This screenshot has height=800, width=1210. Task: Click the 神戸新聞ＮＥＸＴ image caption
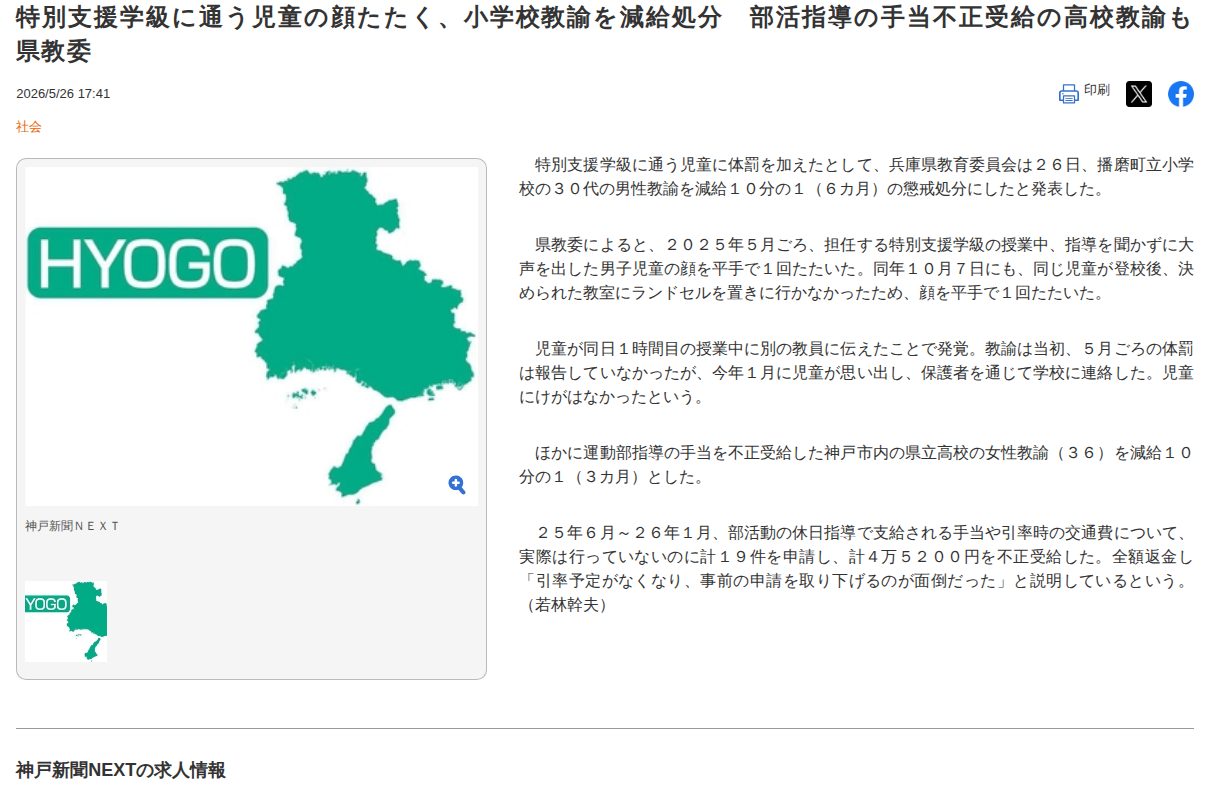coord(72,526)
